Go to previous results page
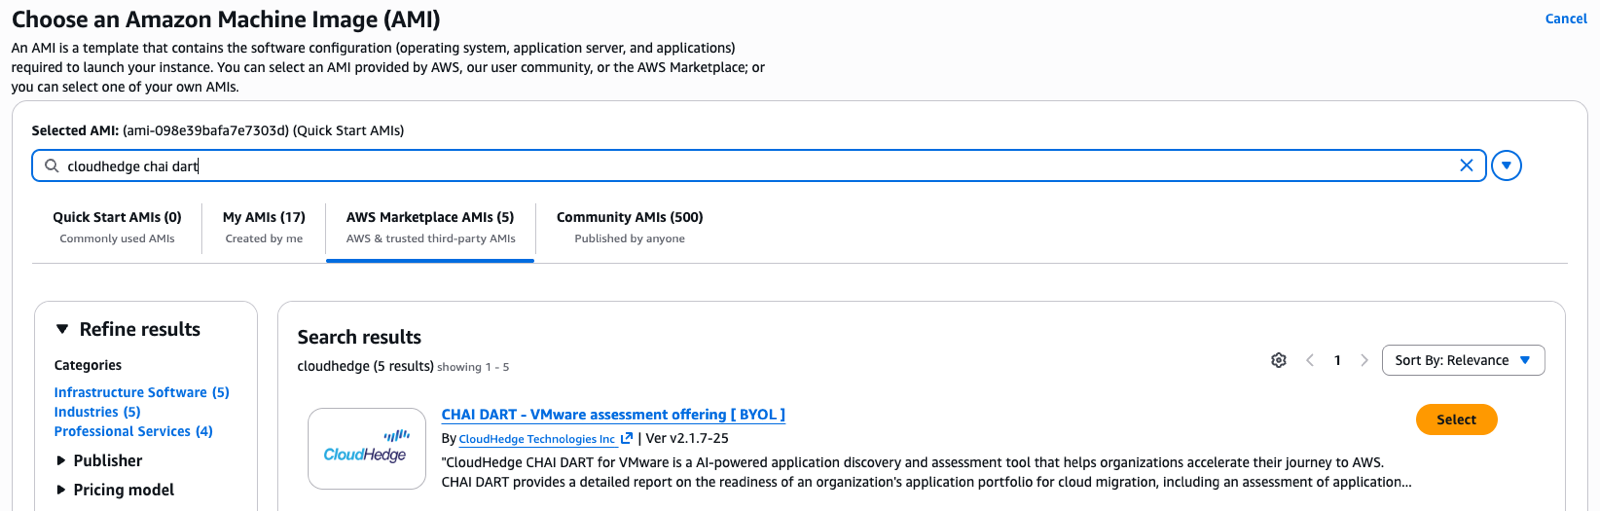Screen dimensions: 1600x511 click(x=1310, y=360)
